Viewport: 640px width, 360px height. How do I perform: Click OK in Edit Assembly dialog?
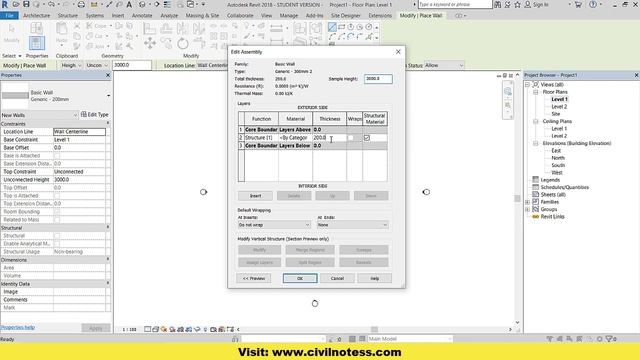(300, 278)
